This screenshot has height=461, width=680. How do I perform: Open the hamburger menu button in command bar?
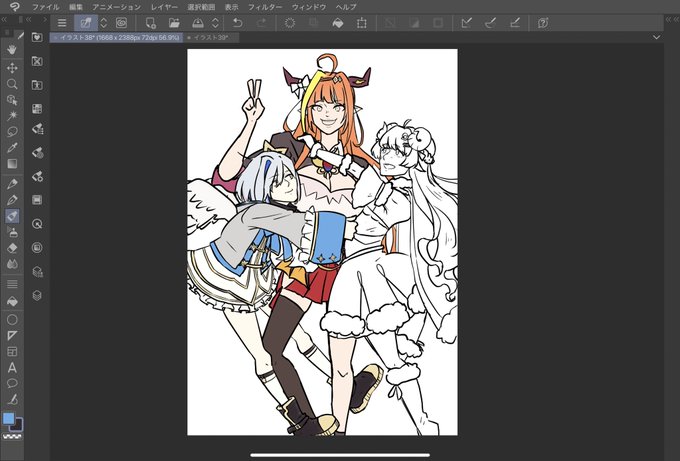click(x=62, y=23)
